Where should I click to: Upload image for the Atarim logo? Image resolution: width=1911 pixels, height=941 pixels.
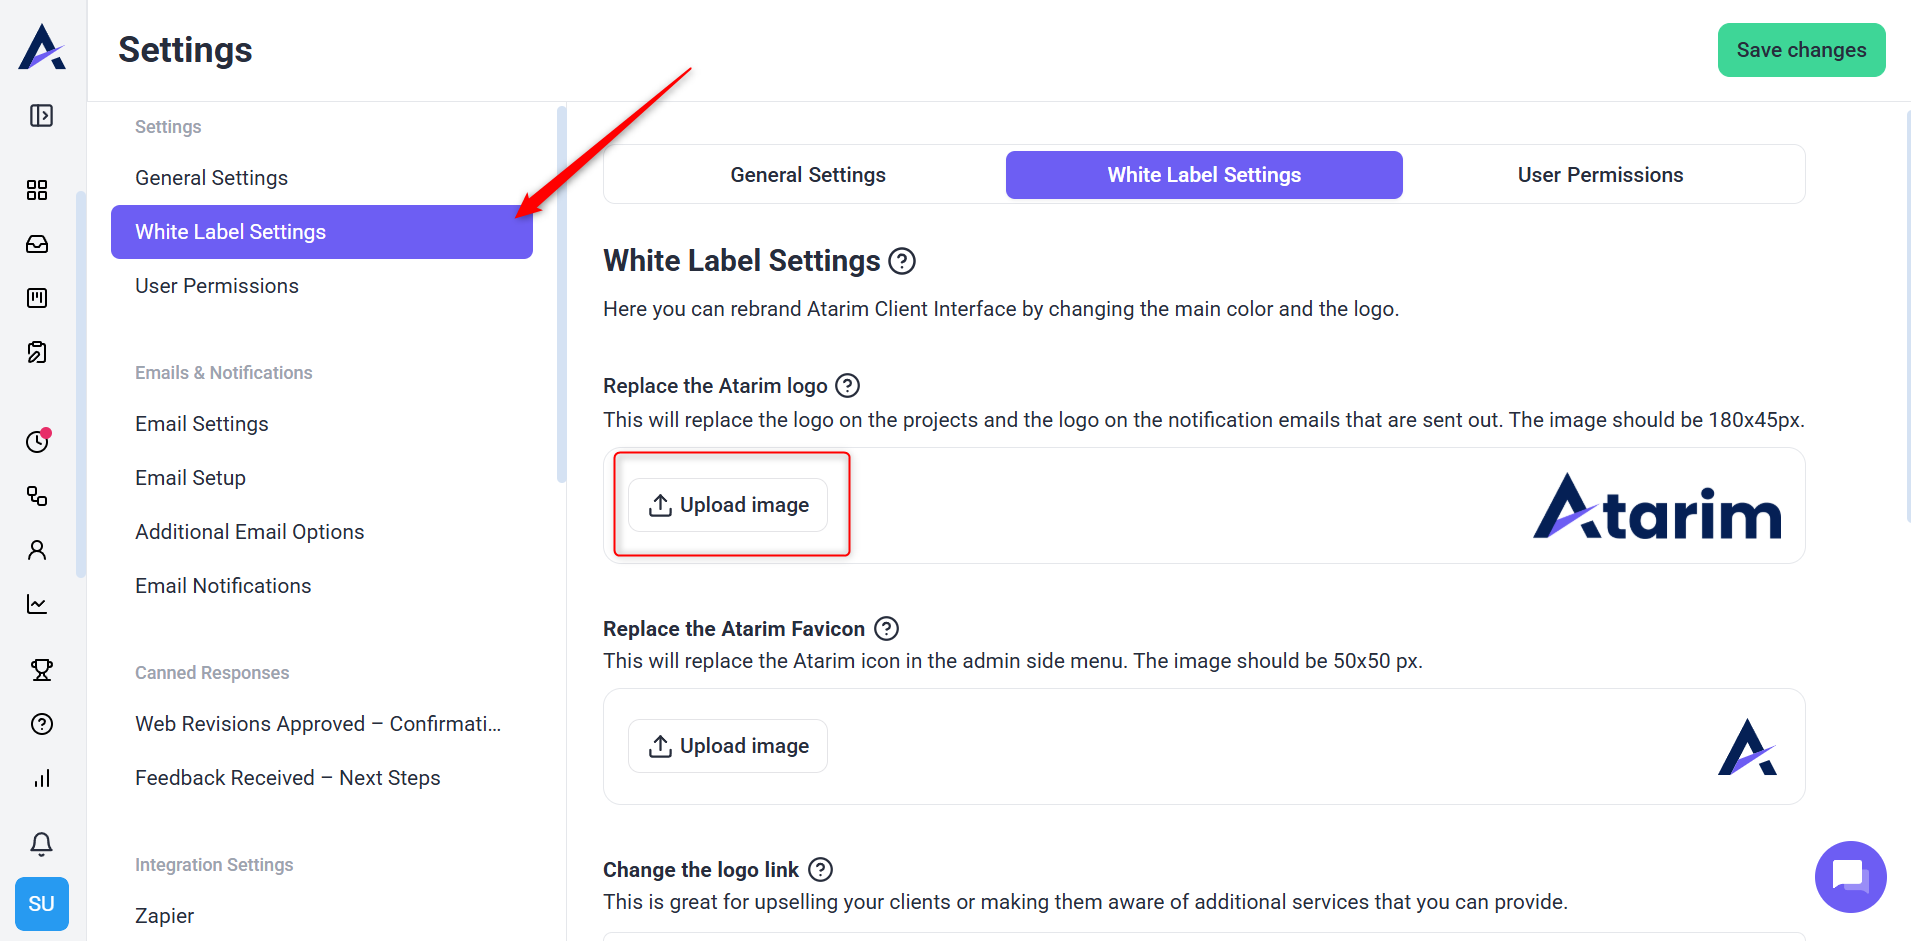(728, 505)
